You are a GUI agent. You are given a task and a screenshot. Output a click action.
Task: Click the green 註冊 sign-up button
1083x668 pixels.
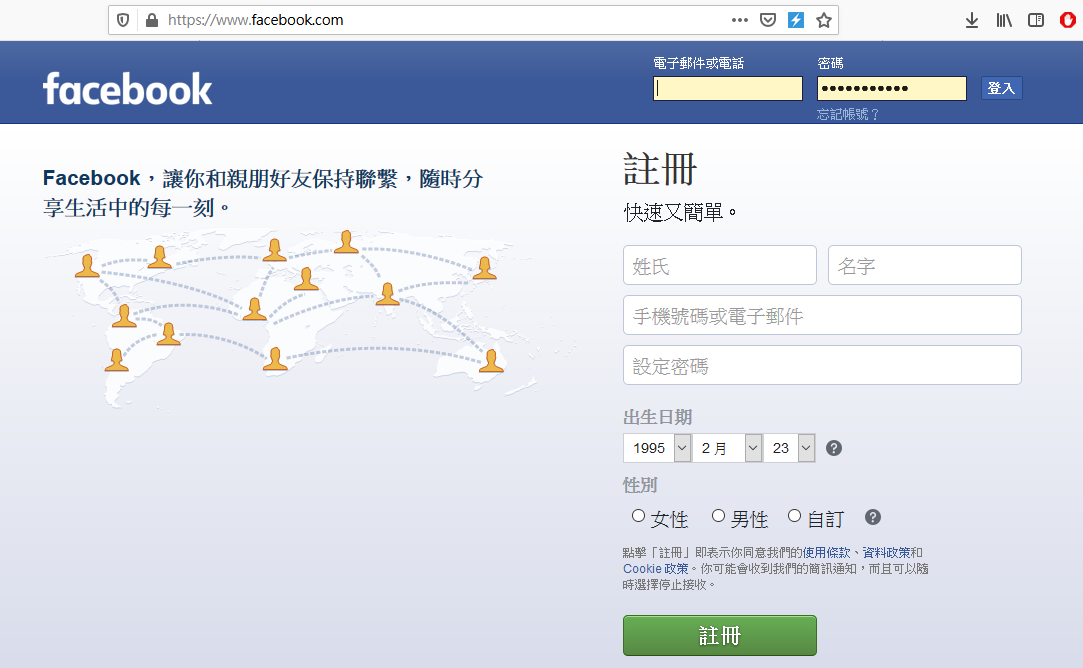click(x=720, y=636)
